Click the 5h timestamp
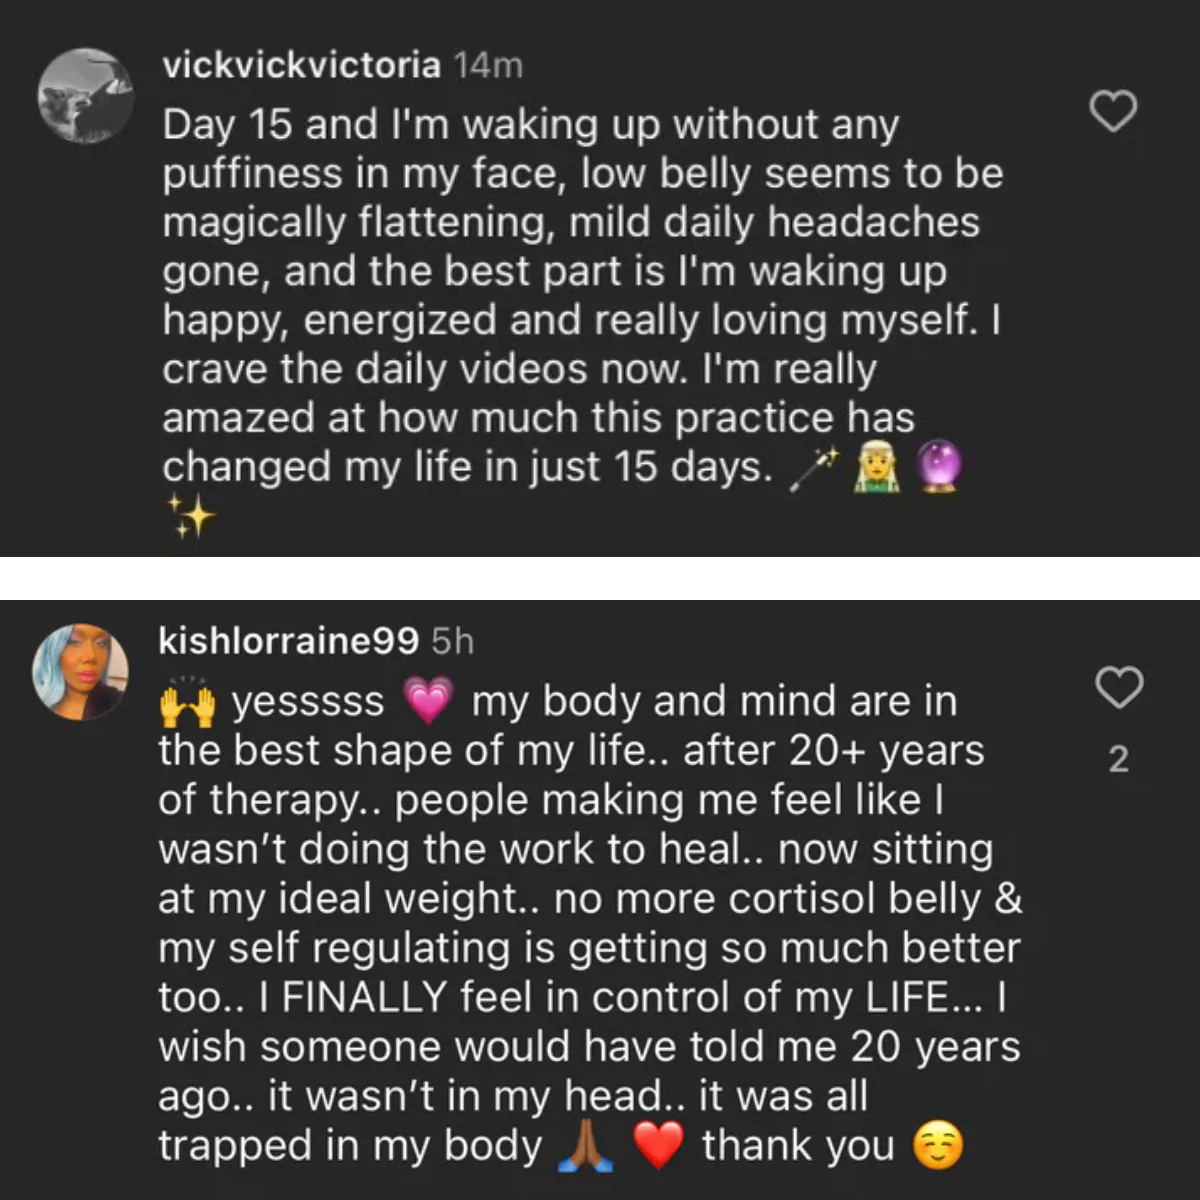 [452, 641]
